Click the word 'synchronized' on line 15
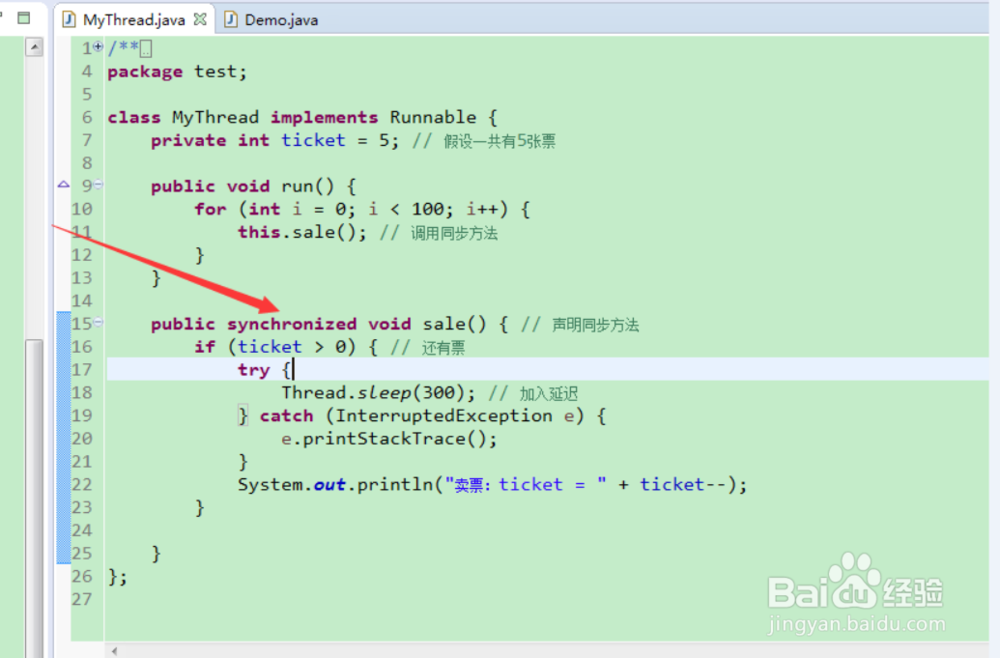This screenshot has height=658, width=1000. click(x=291, y=325)
